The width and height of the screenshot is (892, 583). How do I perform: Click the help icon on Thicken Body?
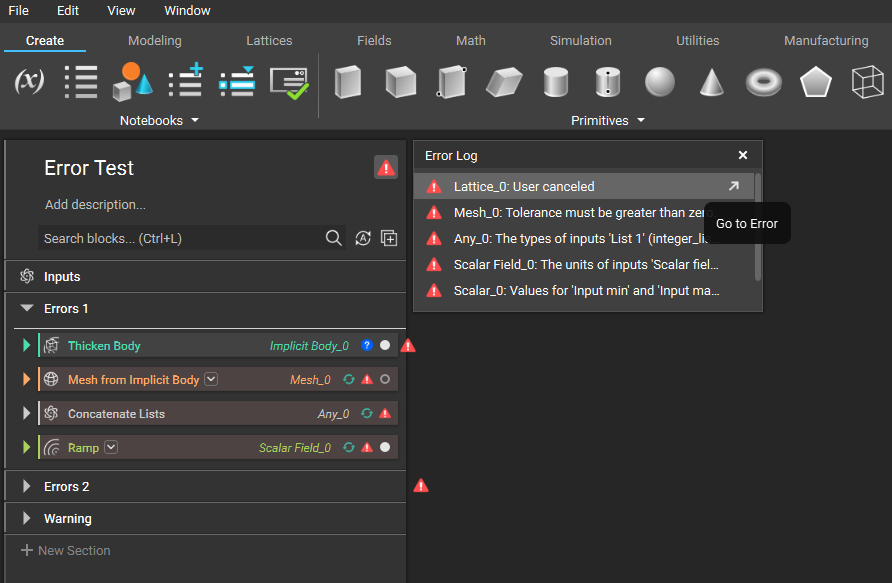point(367,345)
